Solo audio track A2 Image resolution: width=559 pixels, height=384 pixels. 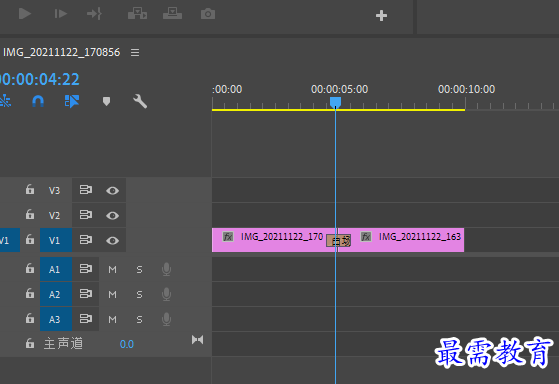point(139,295)
